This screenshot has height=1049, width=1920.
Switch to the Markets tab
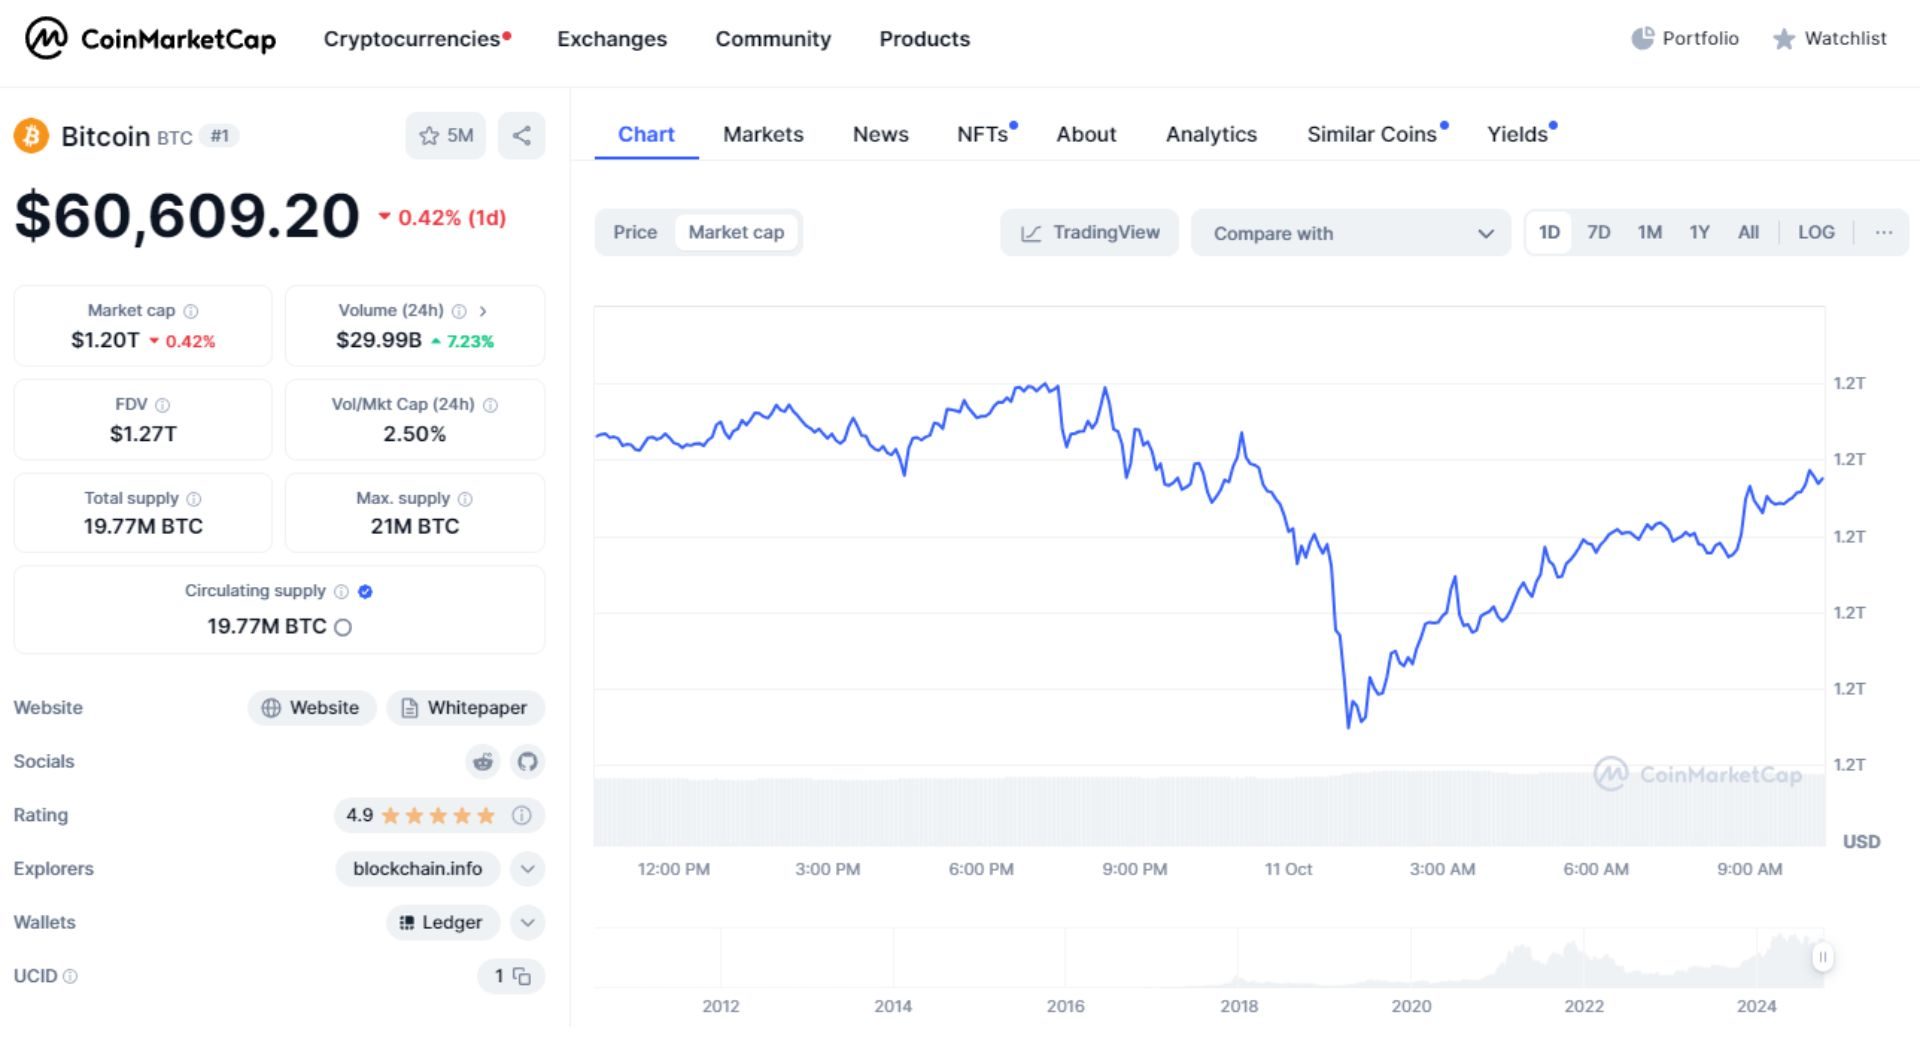[x=763, y=134]
